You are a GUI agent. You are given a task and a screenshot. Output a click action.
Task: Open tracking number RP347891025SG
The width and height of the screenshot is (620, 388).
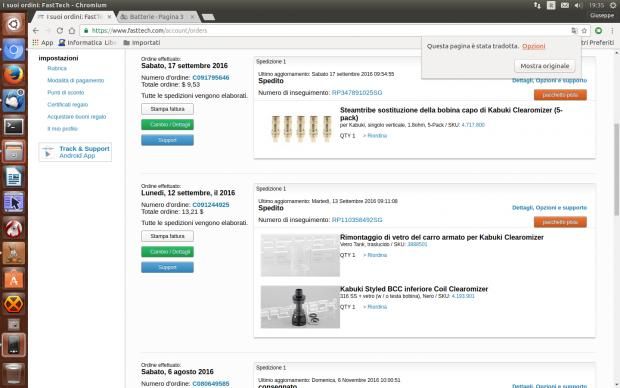click(357, 93)
